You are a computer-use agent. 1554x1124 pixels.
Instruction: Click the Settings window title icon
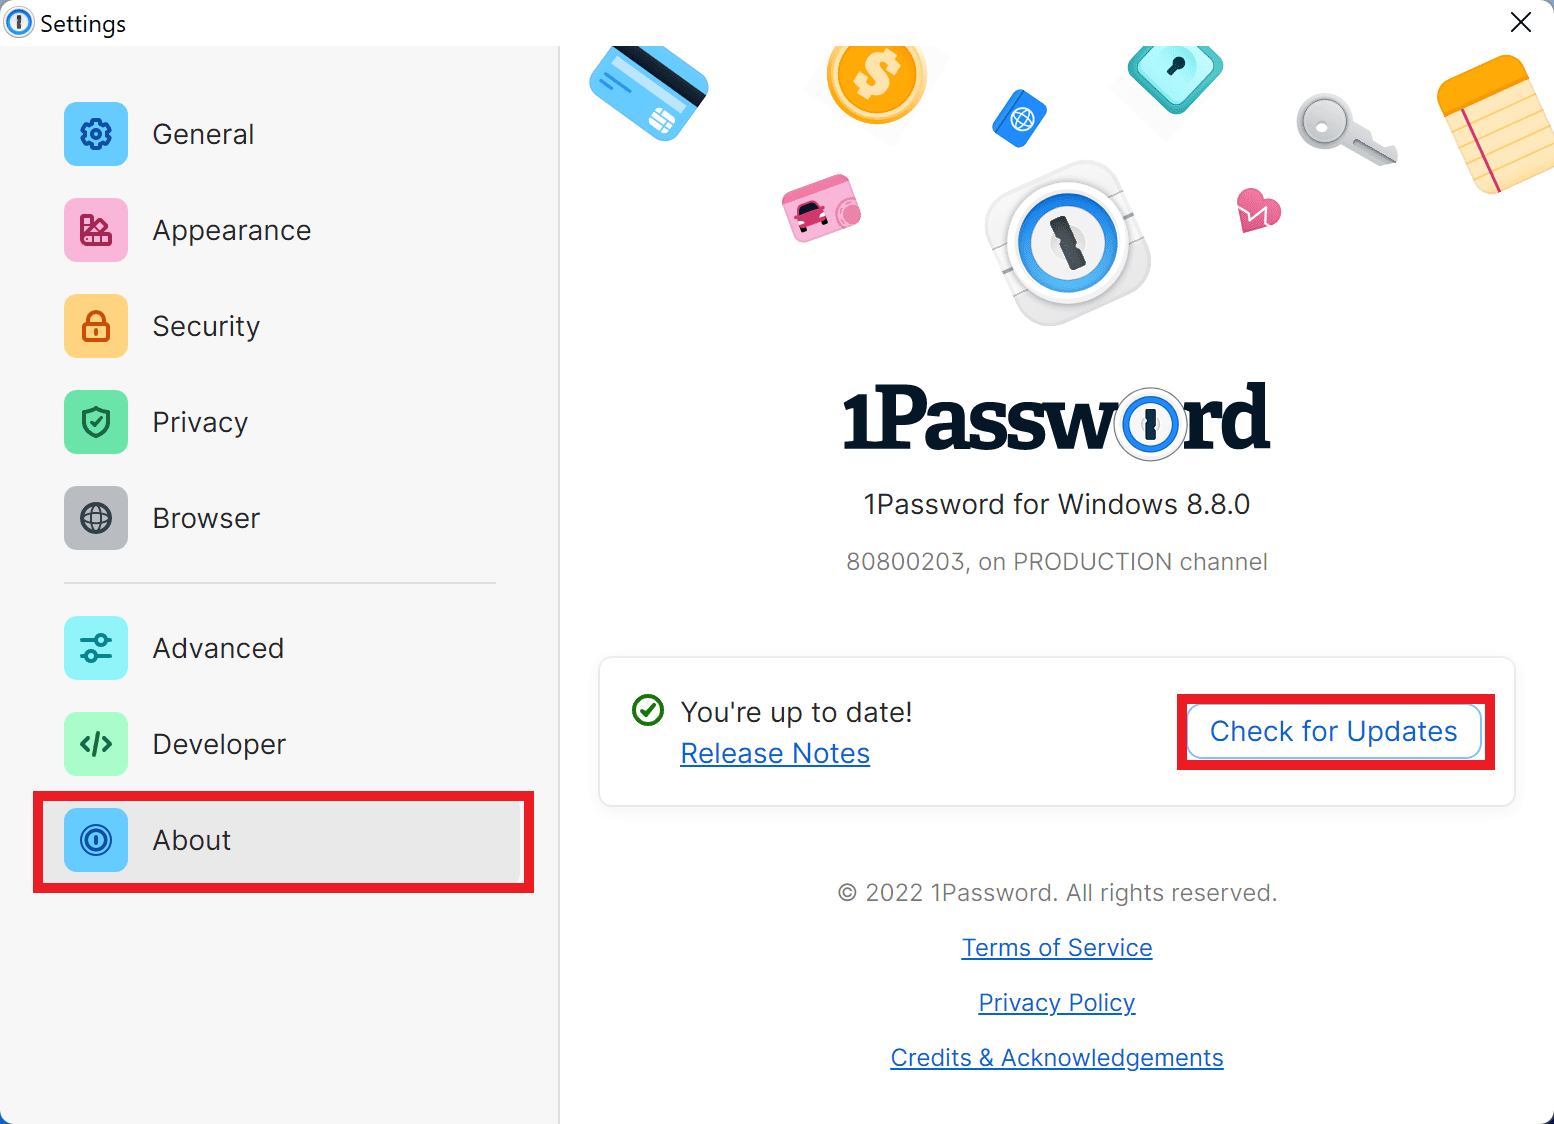coord(18,22)
